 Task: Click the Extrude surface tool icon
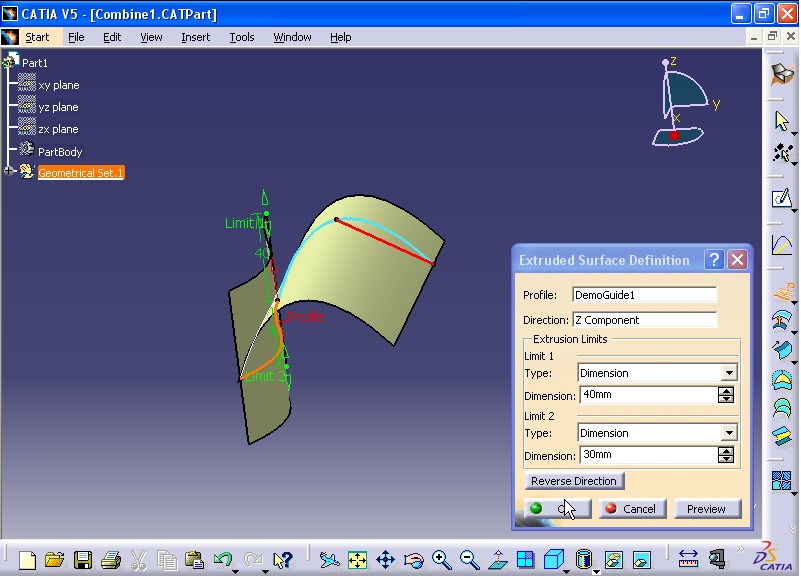[782, 293]
